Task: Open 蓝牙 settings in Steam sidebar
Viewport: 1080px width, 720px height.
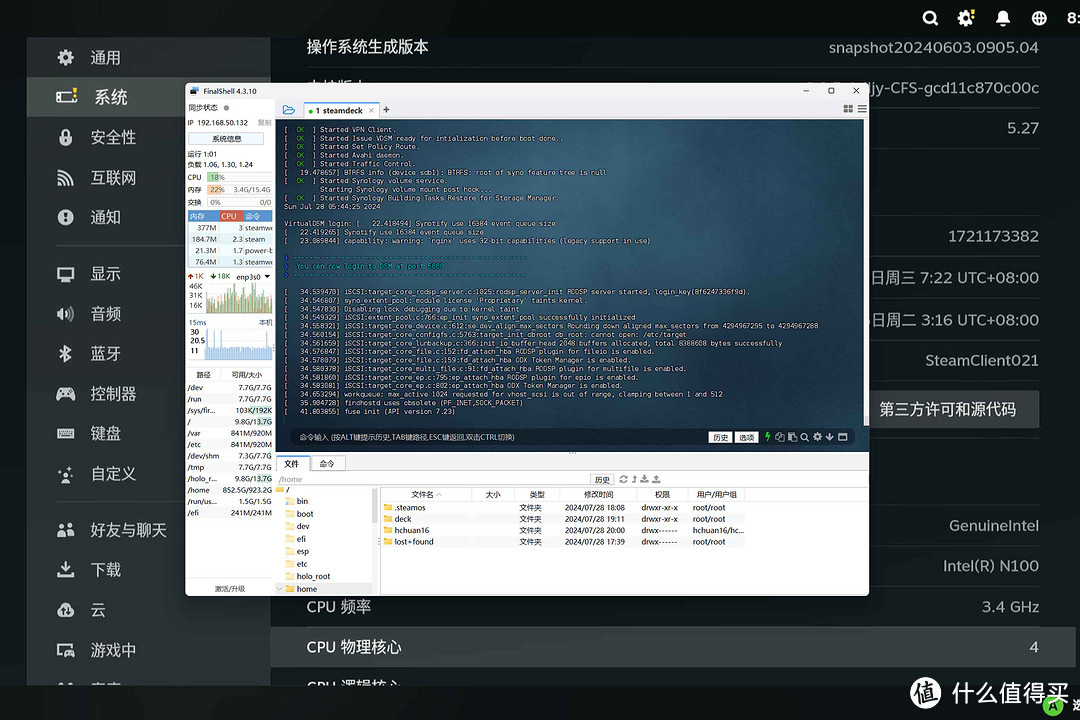Action: click(106, 354)
